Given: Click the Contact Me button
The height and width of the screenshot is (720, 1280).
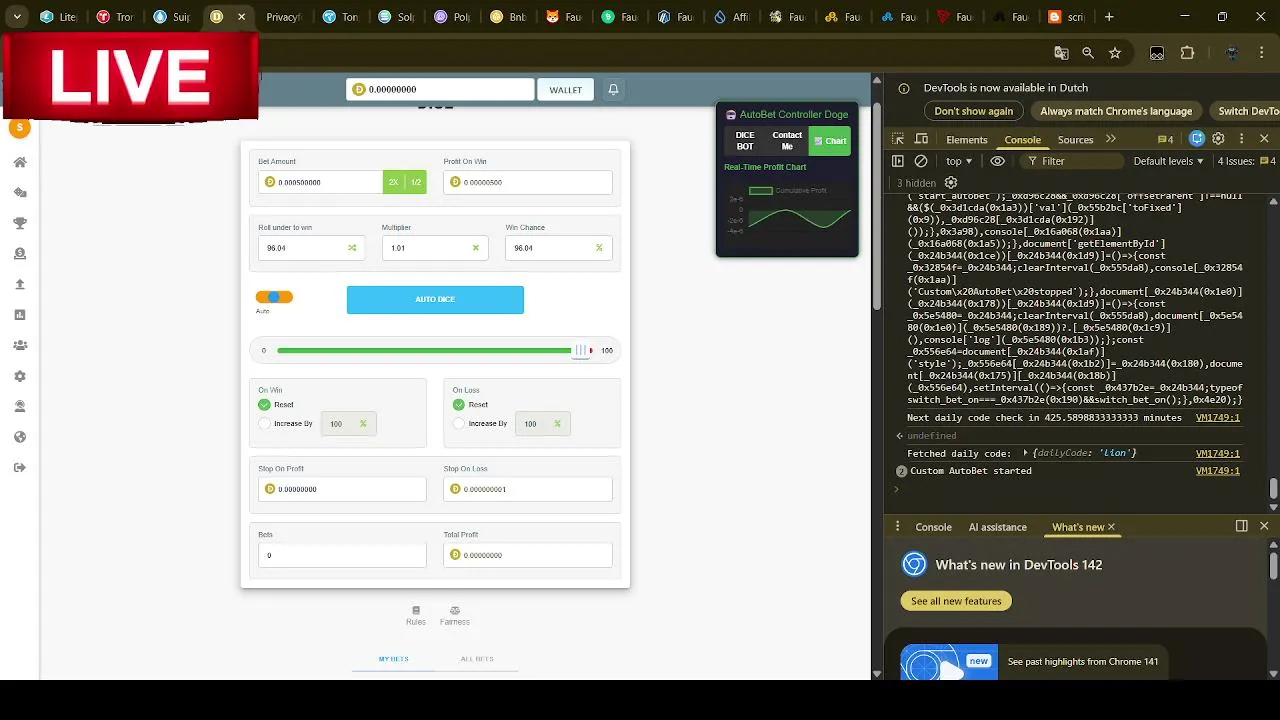Looking at the screenshot, I should (787, 141).
